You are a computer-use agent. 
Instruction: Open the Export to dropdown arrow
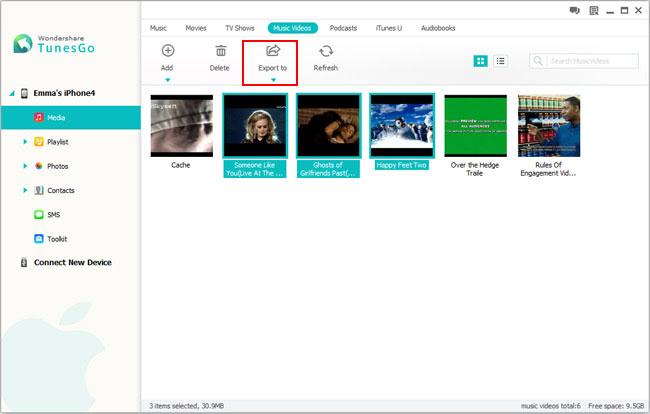click(x=273, y=80)
